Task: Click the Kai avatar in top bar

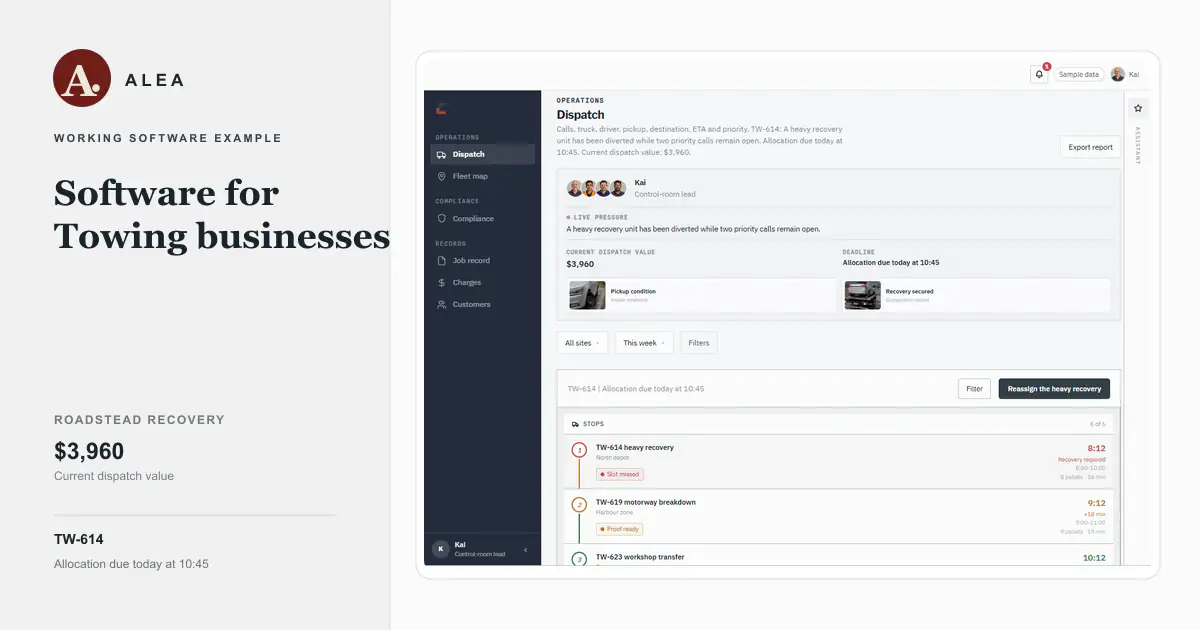Action: [1117, 74]
